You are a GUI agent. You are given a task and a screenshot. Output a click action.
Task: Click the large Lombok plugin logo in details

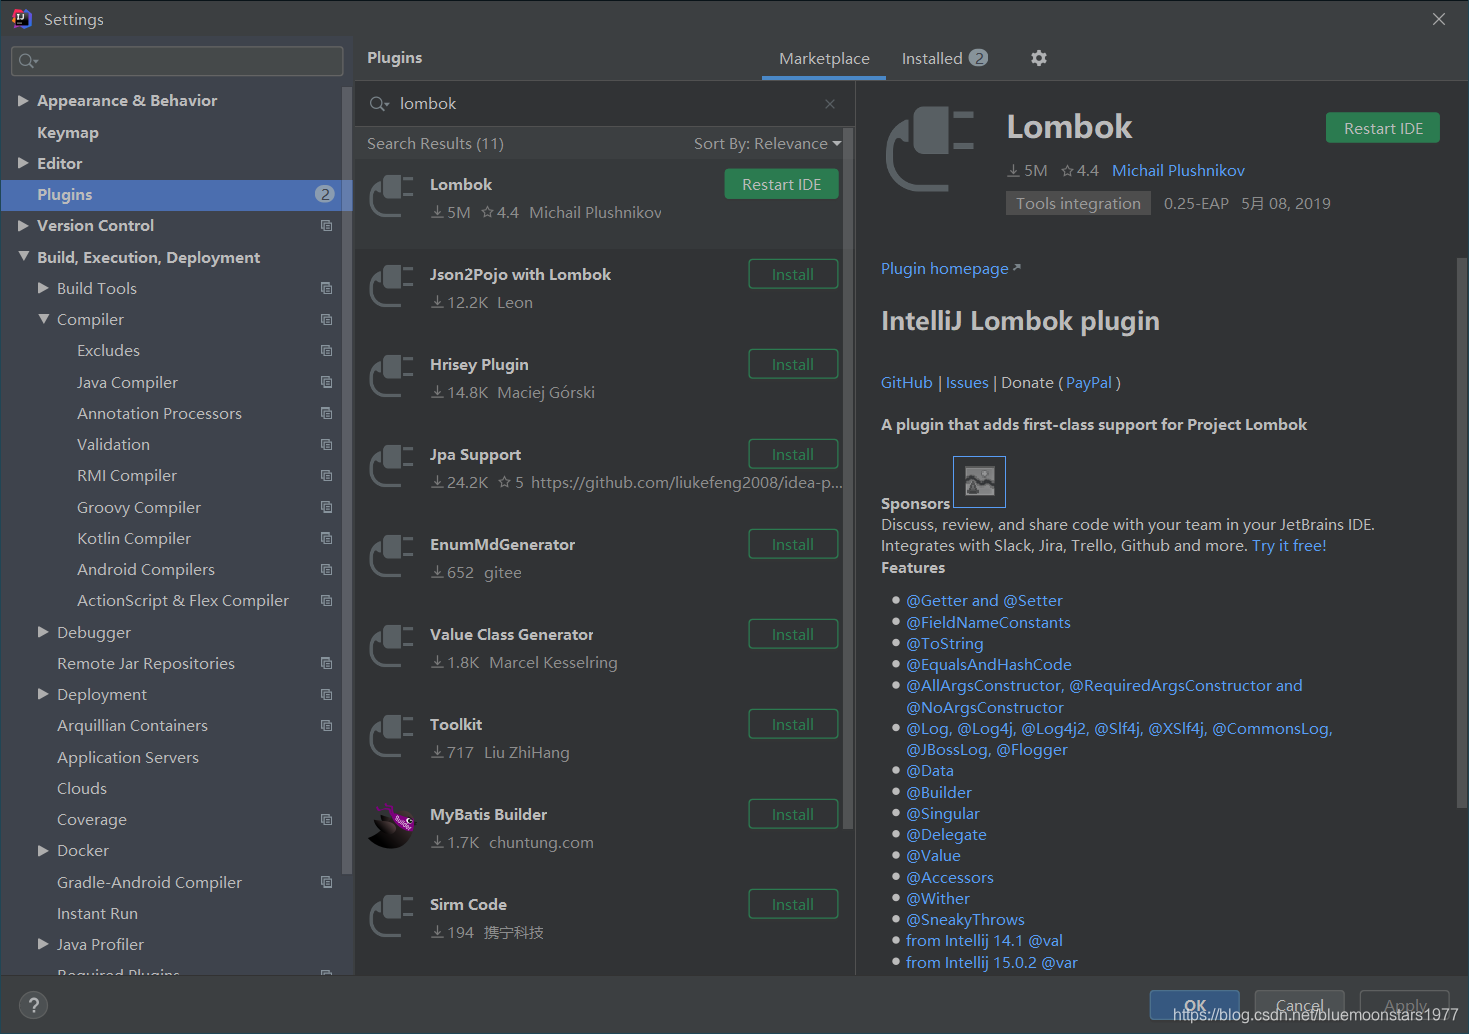click(930, 150)
